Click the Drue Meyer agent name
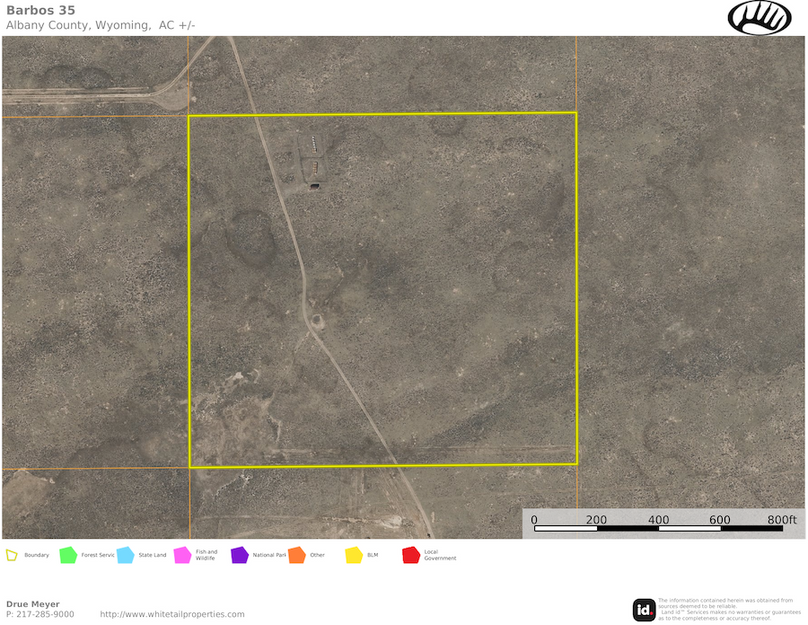Image resolution: width=808 pixels, height=625 pixels. click(32, 604)
